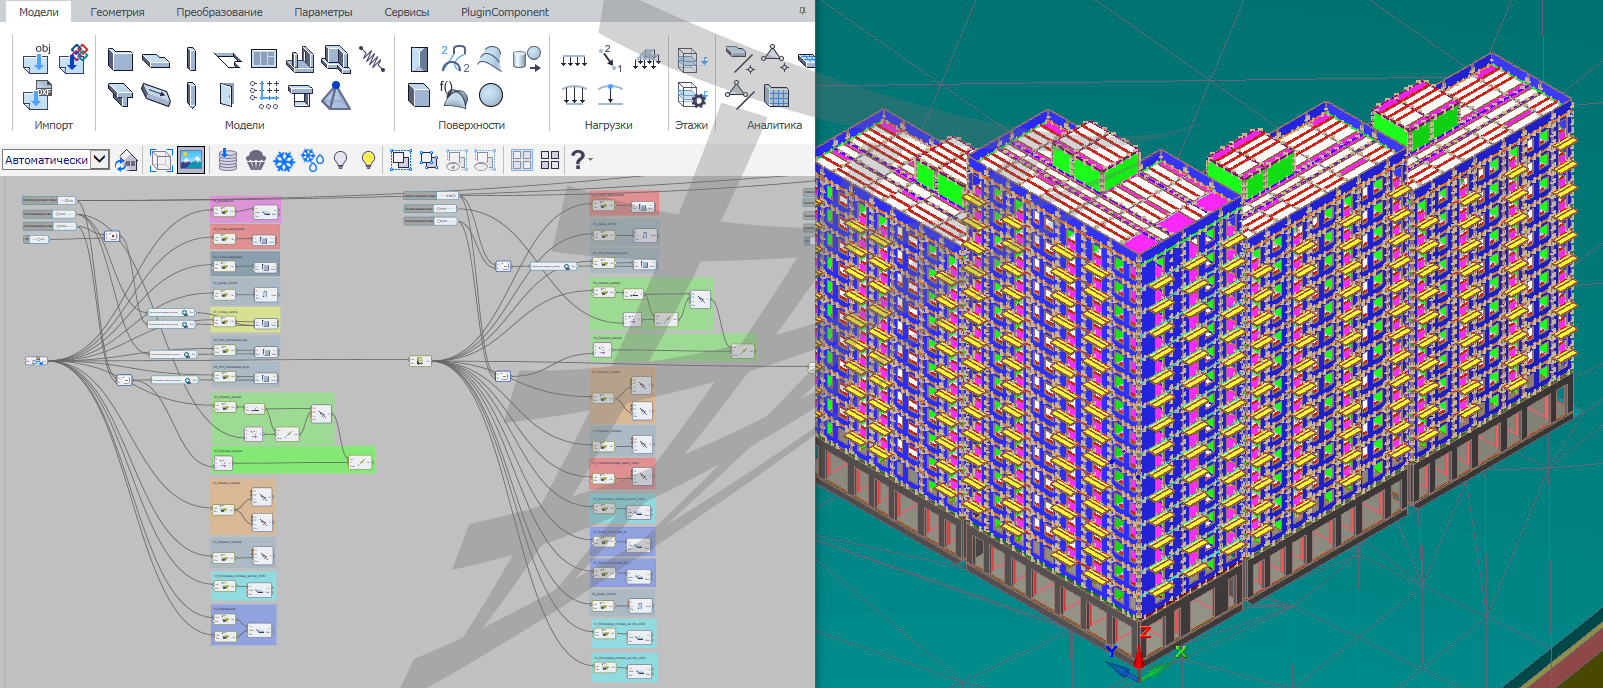
Task: Select the column model tool
Action: [191, 59]
